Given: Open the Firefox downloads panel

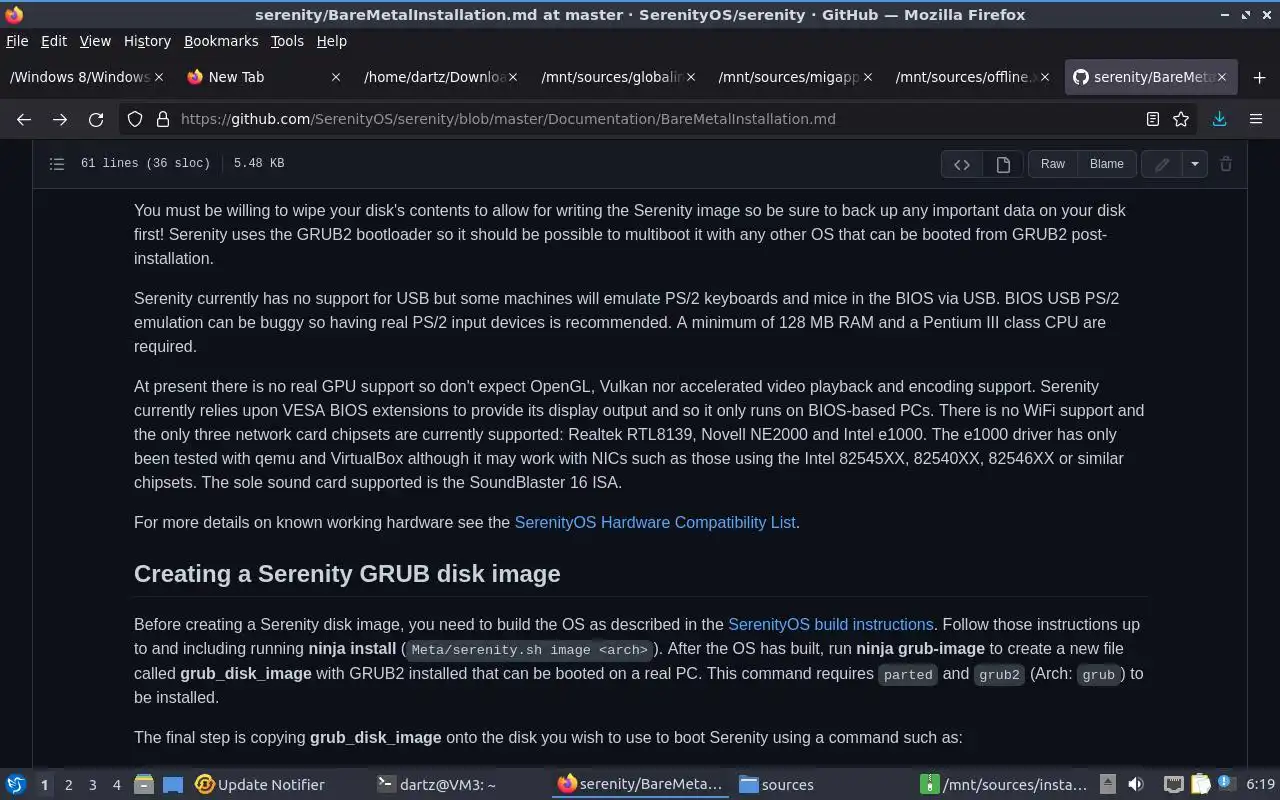Looking at the screenshot, I should [x=1219, y=119].
